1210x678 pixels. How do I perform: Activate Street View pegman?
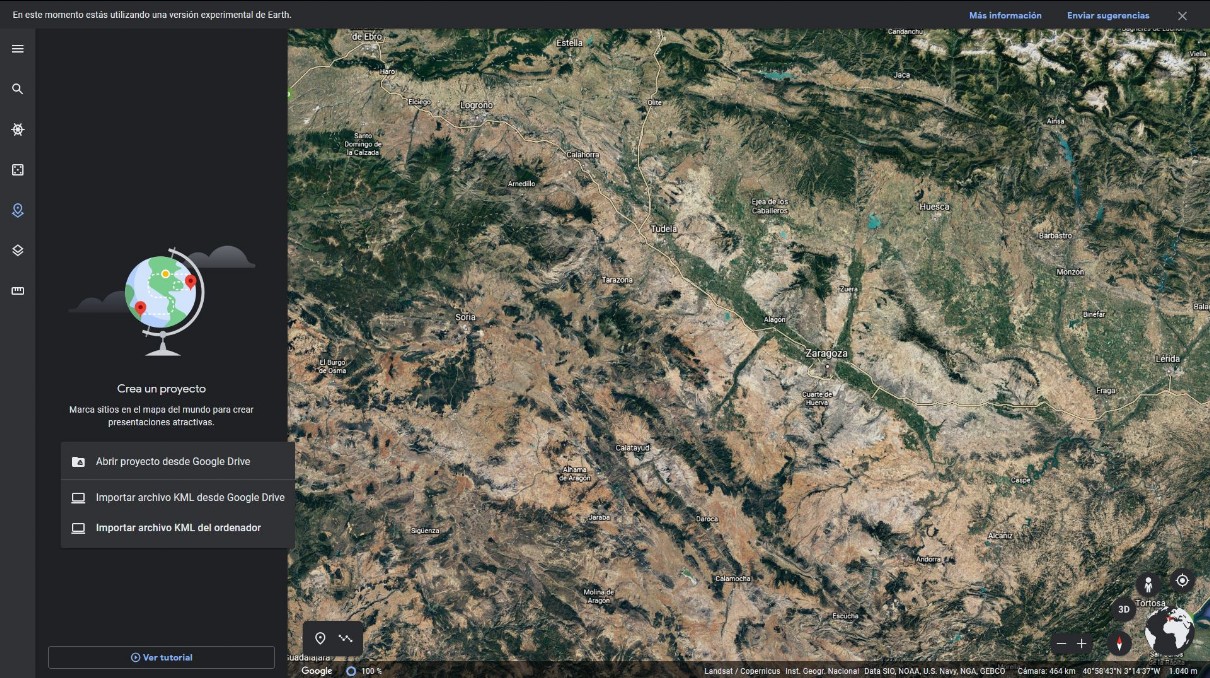(x=1149, y=584)
